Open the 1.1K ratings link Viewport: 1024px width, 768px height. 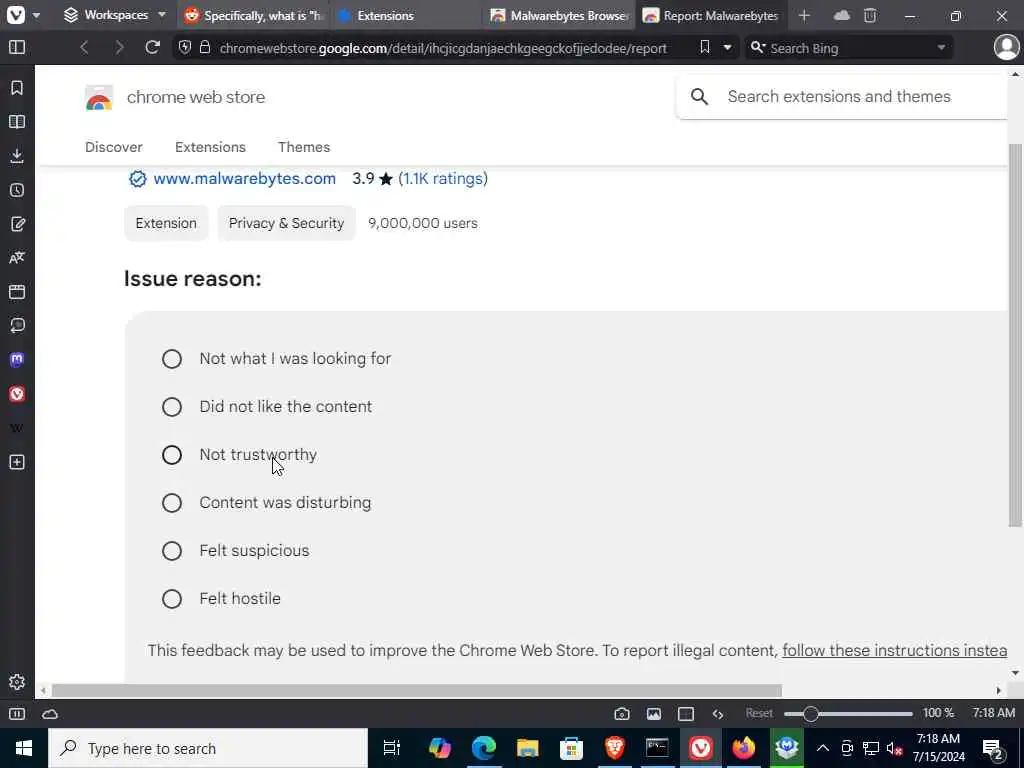click(443, 179)
